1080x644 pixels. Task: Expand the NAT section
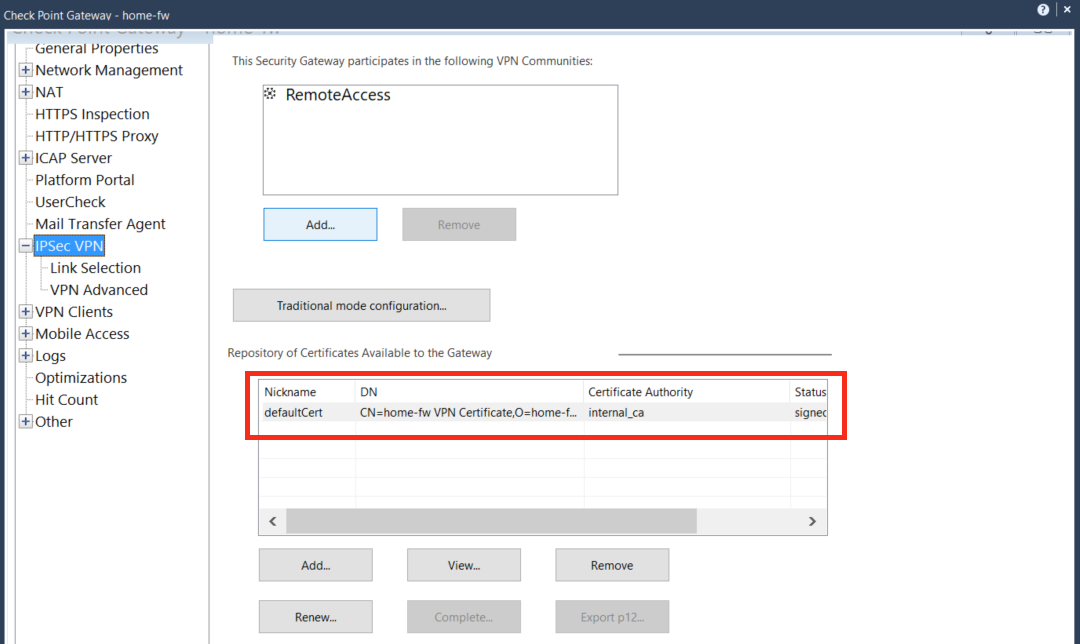24,92
